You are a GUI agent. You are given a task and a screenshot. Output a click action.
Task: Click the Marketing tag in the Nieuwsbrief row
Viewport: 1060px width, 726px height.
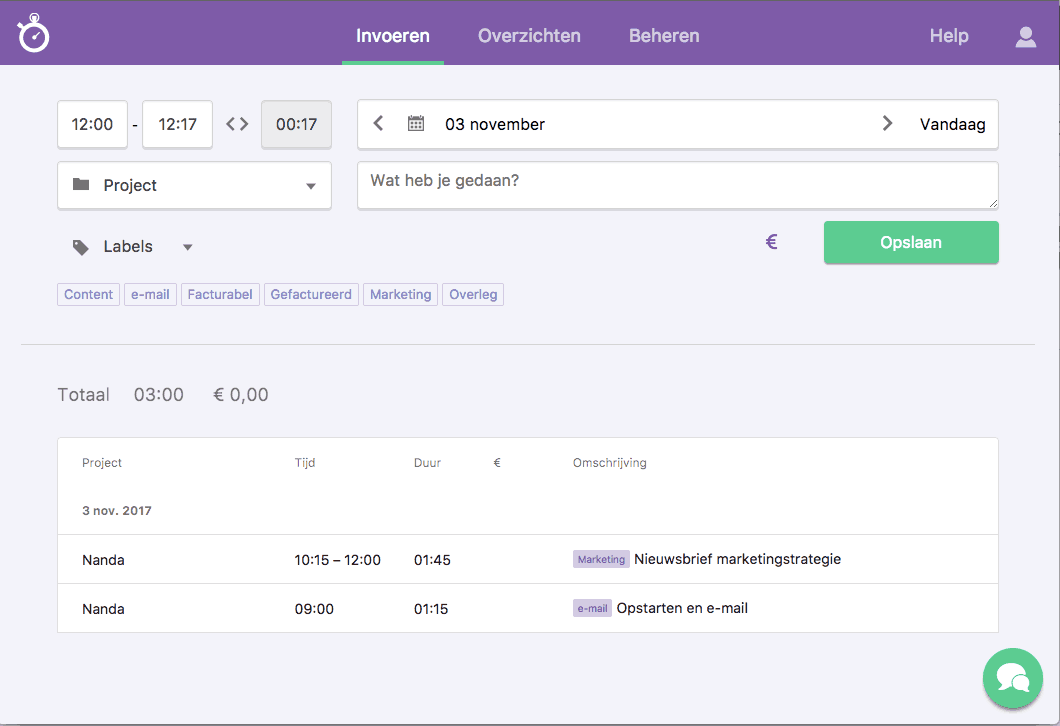602,559
